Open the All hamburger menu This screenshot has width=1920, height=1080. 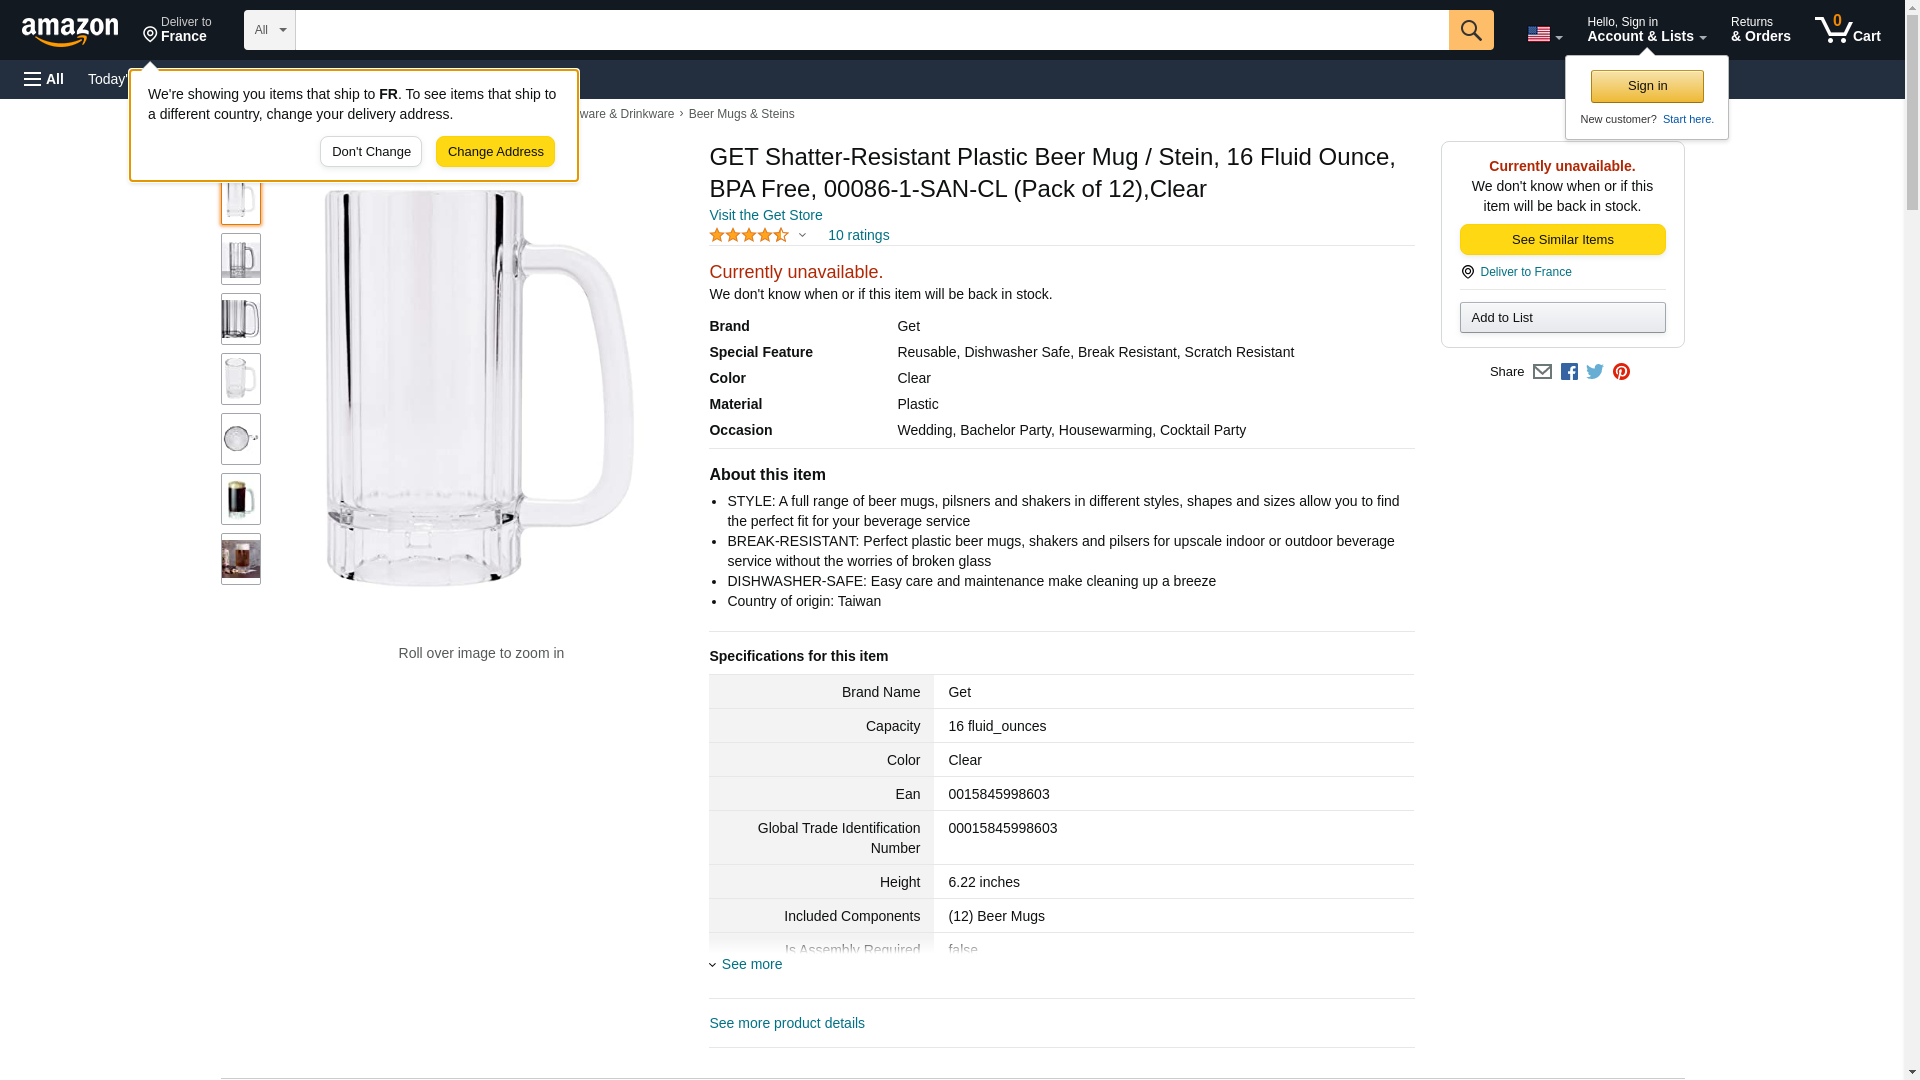[x=44, y=79]
